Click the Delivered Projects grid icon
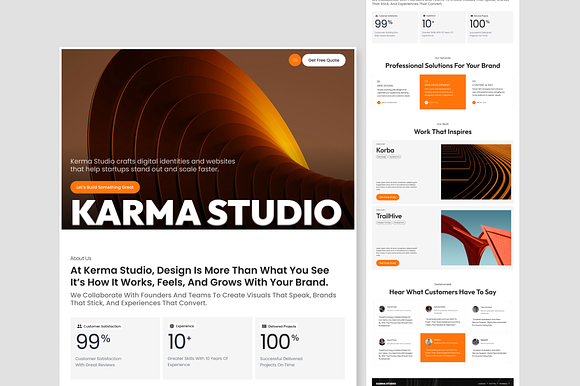This screenshot has height=386, width=580. 264,326
